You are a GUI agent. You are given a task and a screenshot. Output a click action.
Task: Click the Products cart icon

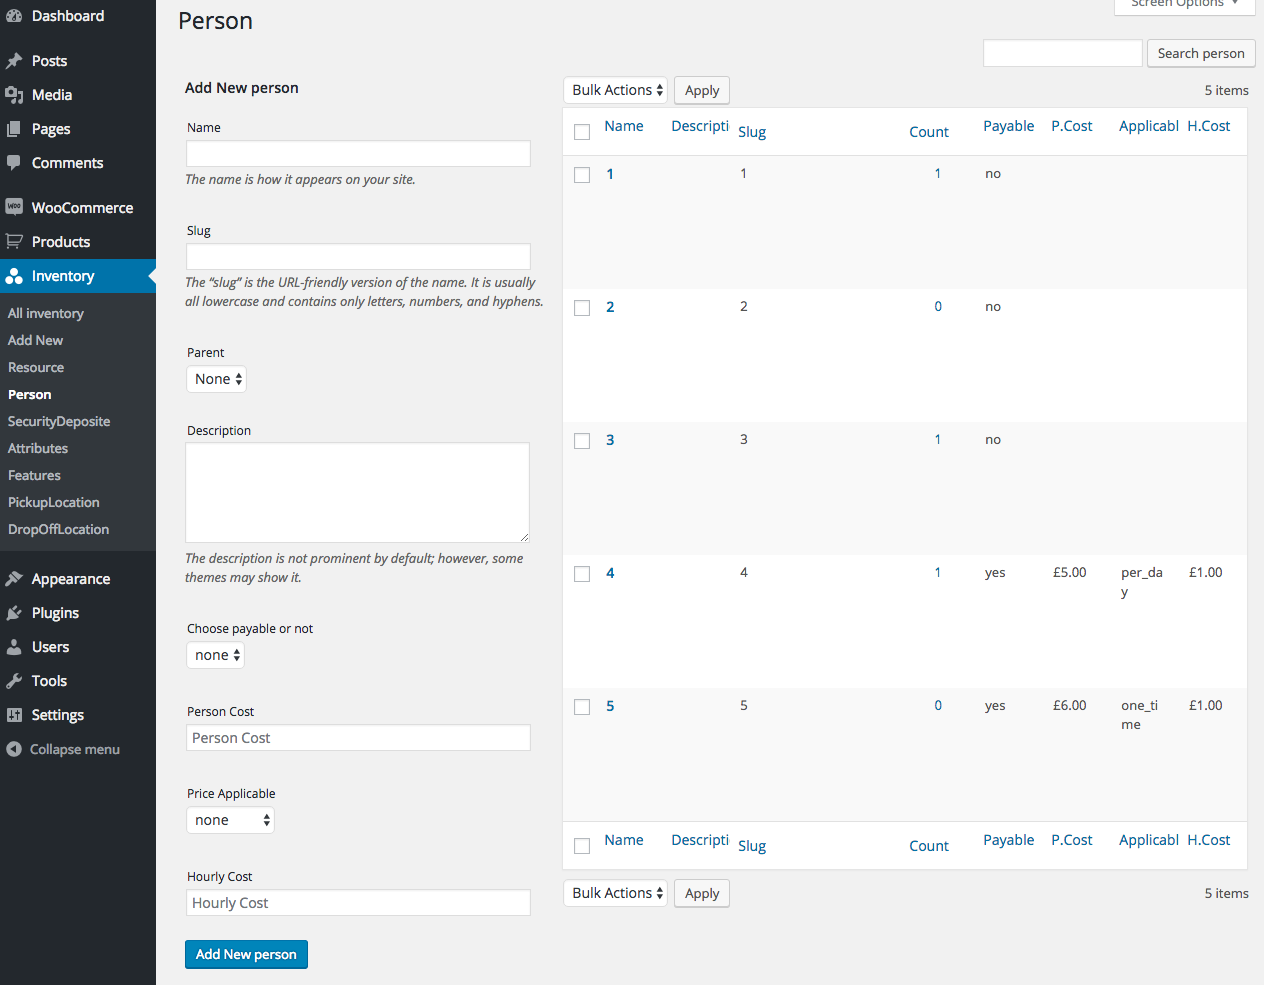[x=14, y=241]
